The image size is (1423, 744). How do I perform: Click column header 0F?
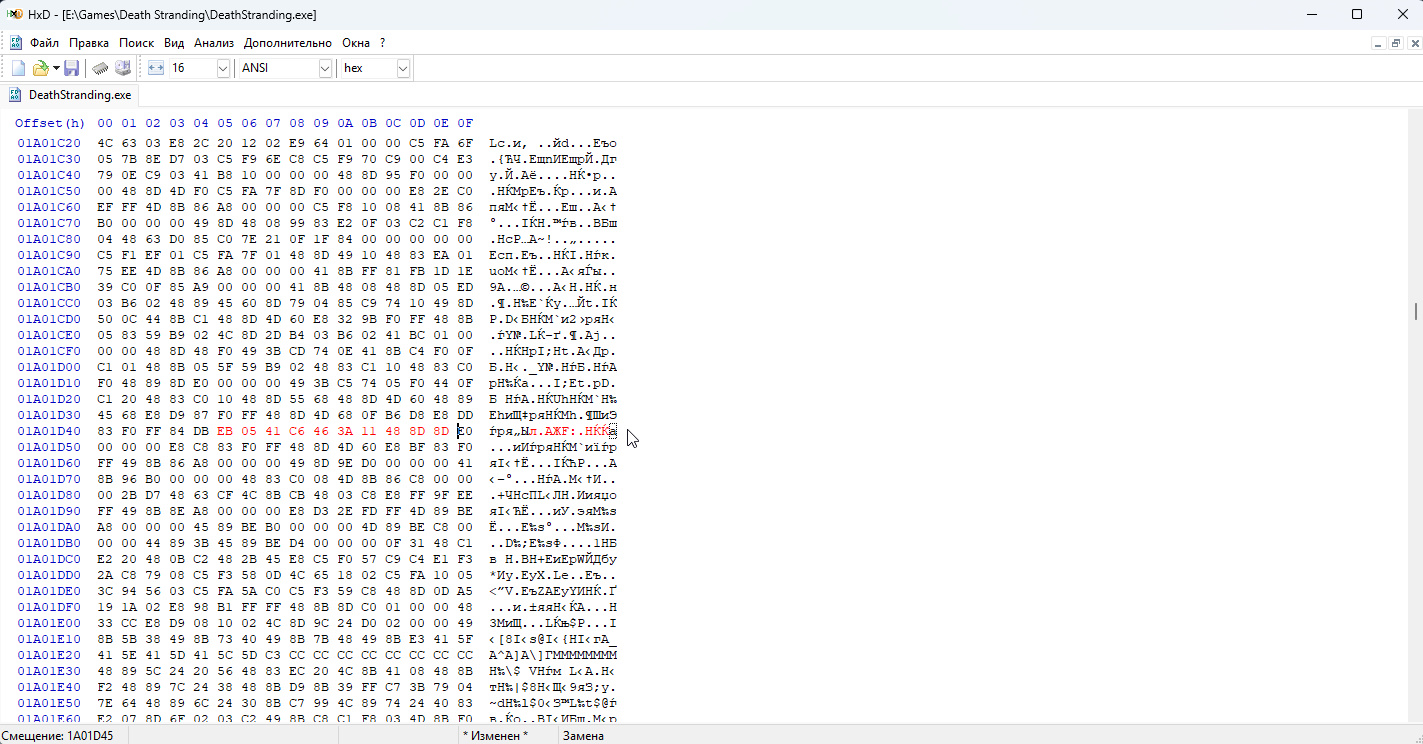pos(465,123)
